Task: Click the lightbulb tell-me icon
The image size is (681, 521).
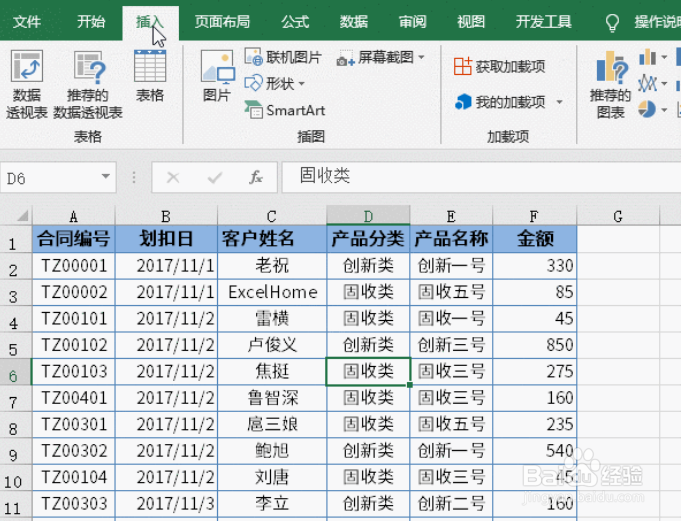Action: click(x=612, y=23)
